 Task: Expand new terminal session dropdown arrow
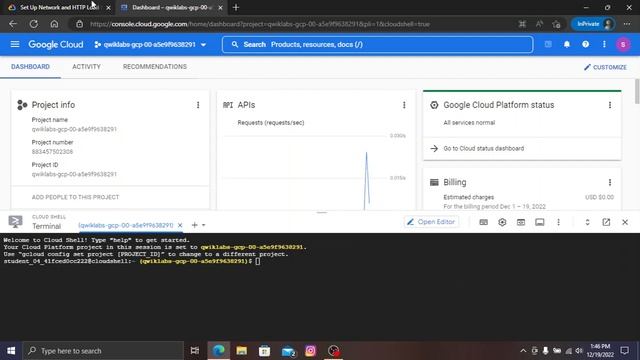(203, 225)
